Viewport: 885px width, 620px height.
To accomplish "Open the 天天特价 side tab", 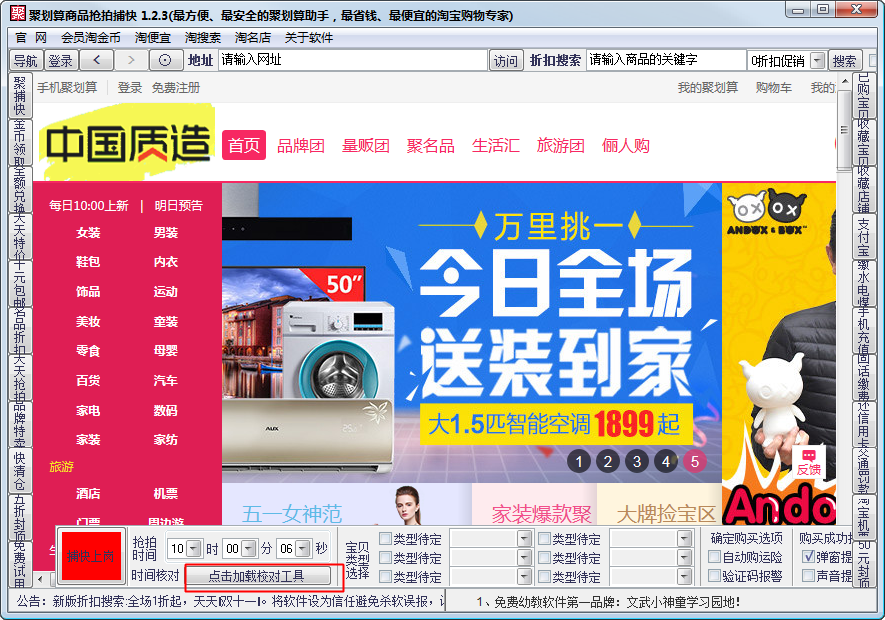I will click(x=20, y=236).
